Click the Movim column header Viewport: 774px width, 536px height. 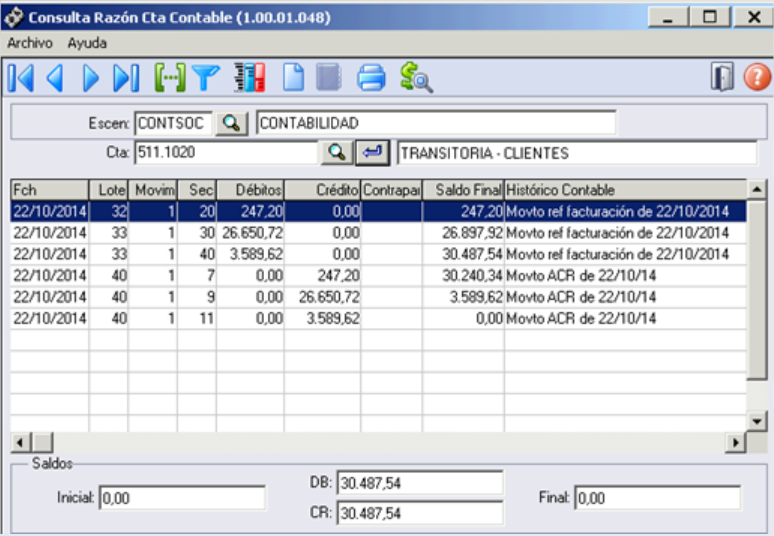[153, 190]
